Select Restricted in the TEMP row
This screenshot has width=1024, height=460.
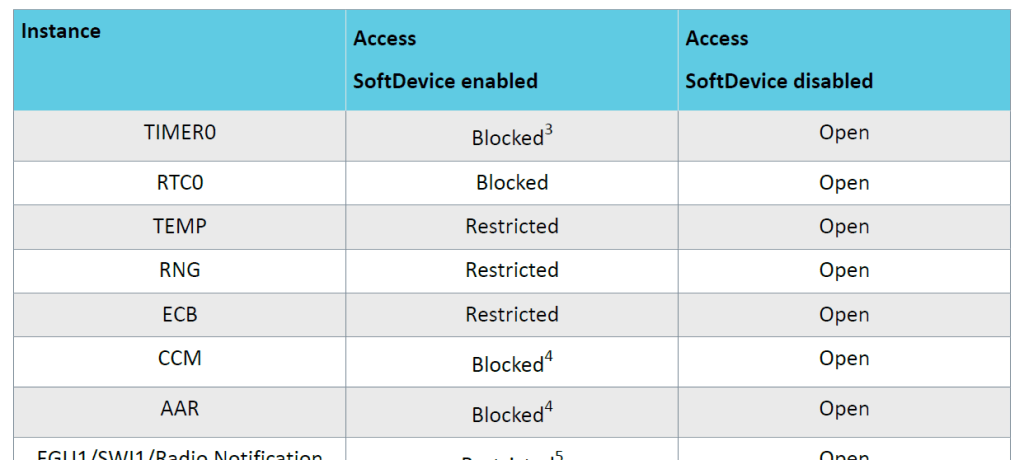(512, 226)
